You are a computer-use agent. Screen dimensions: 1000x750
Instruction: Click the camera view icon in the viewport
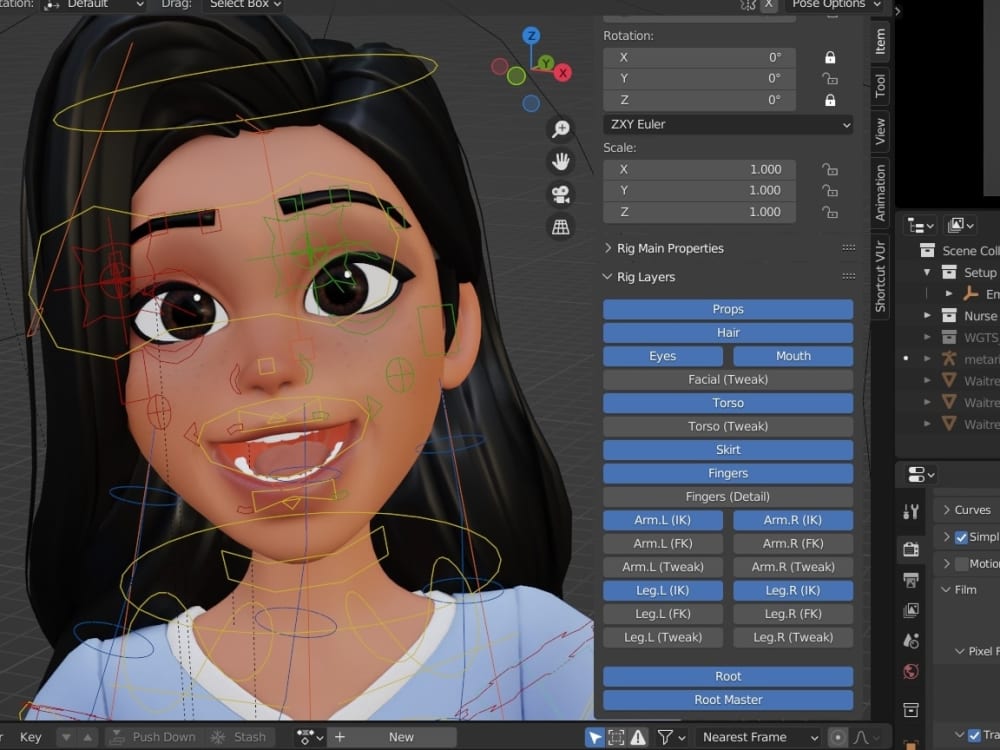tap(561, 196)
